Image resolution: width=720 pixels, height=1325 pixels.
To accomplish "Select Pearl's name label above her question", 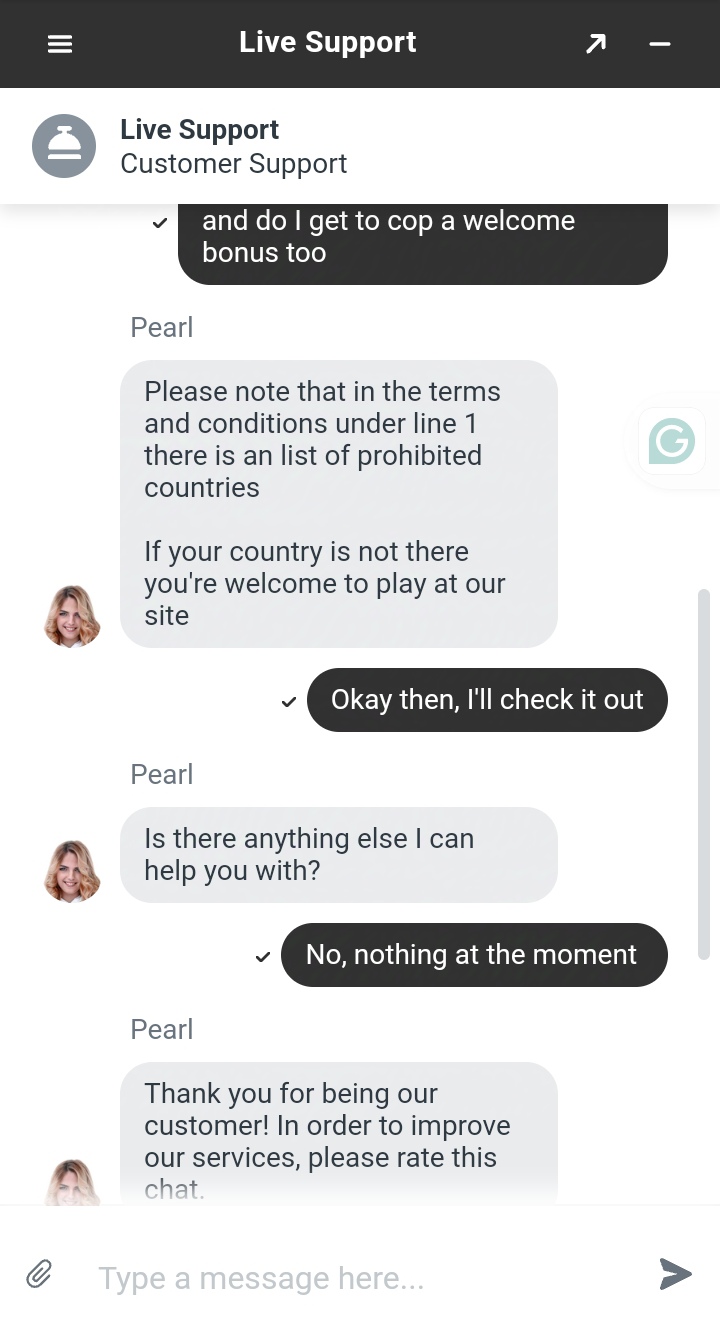I will (x=161, y=774).
